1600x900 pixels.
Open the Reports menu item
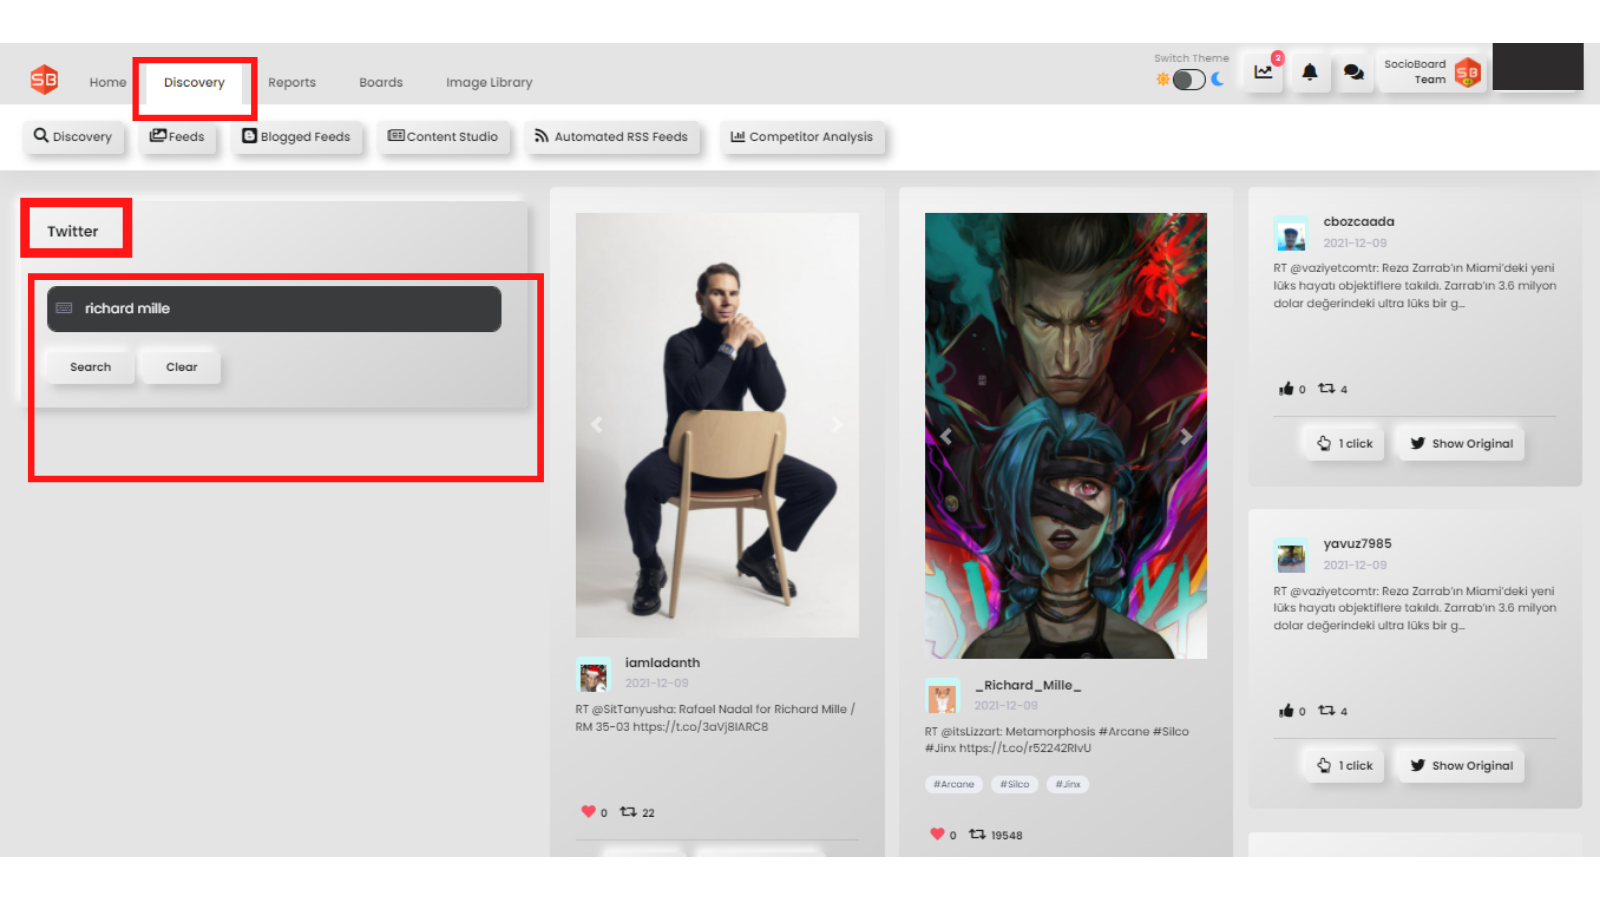pos(292,82)
